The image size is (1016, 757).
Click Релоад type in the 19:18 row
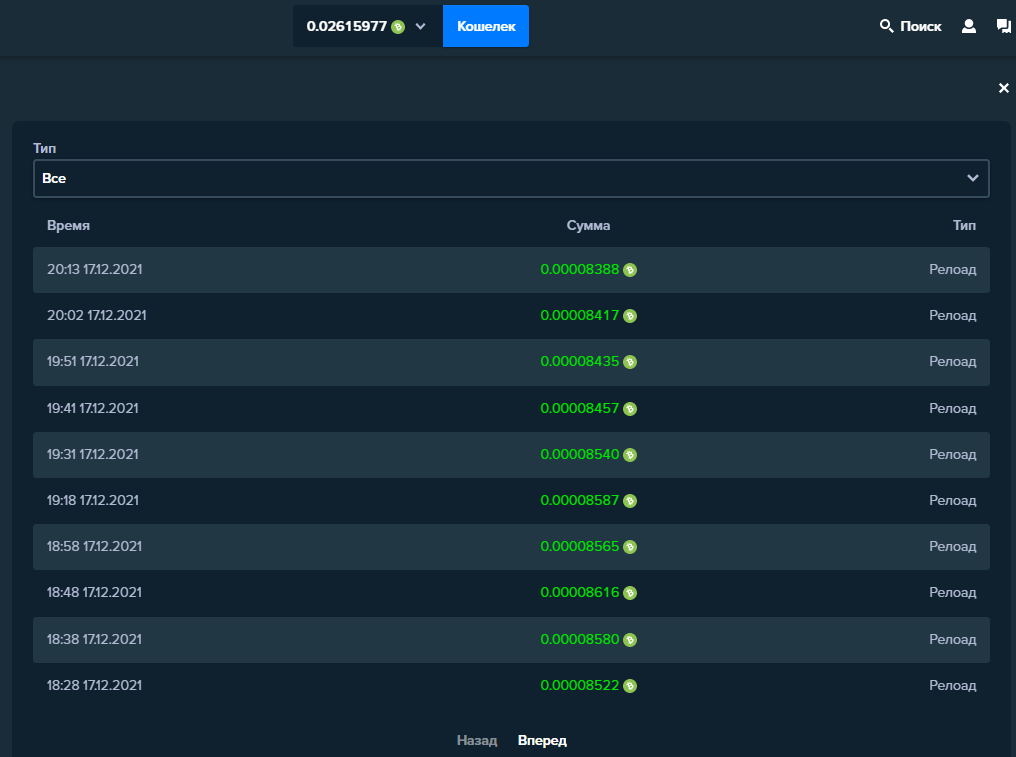952,500
